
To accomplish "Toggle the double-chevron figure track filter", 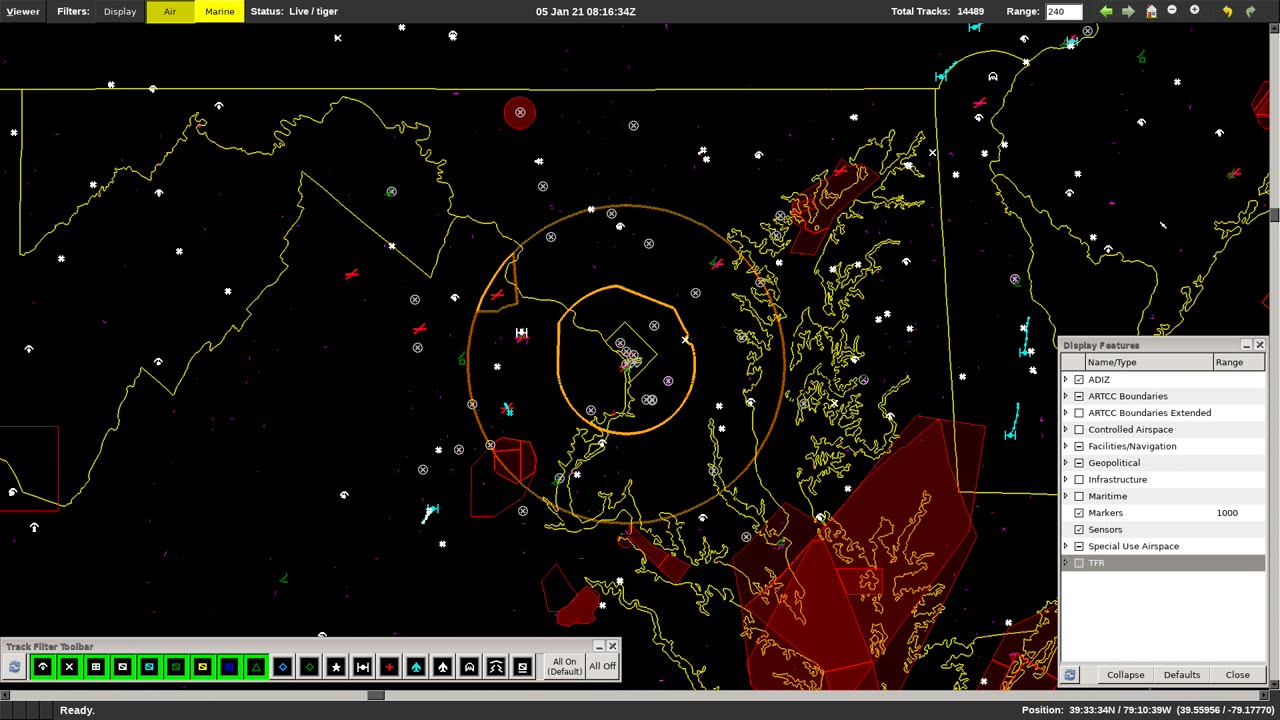I will 496,667.
